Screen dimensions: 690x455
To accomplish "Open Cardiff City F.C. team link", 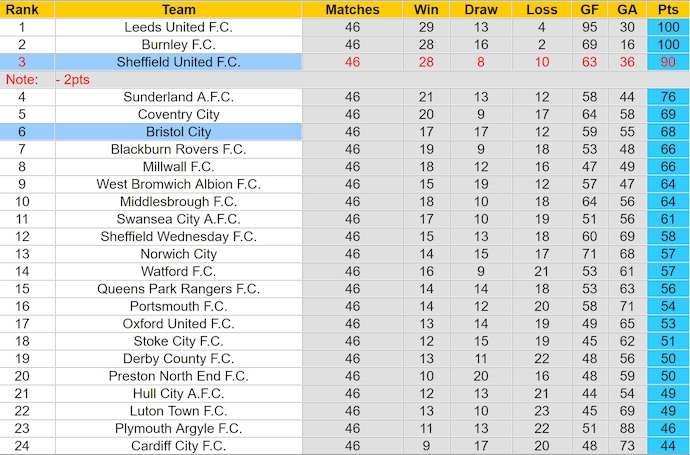I will tap(178, 445).
